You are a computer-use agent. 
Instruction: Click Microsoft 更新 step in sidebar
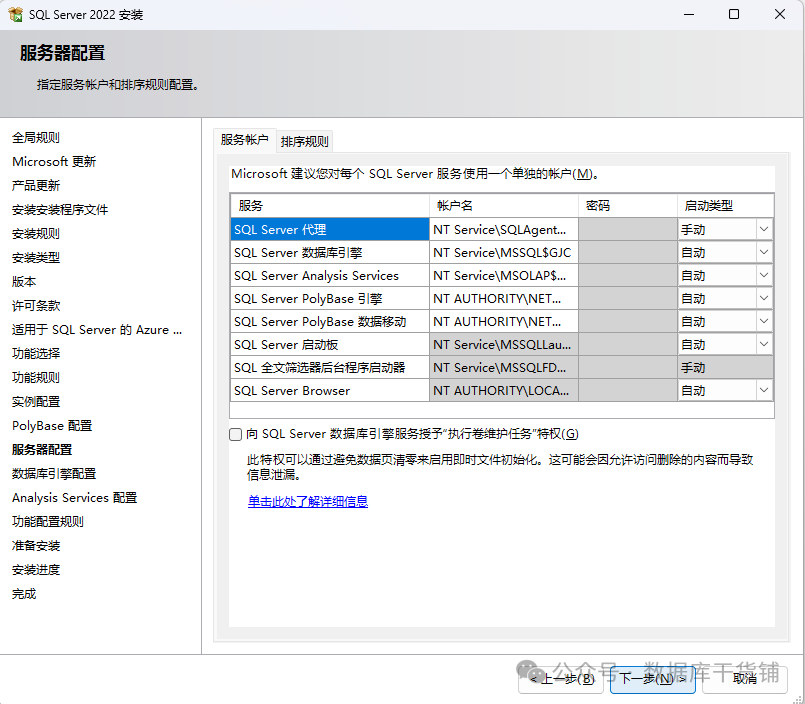click(54, 162)
